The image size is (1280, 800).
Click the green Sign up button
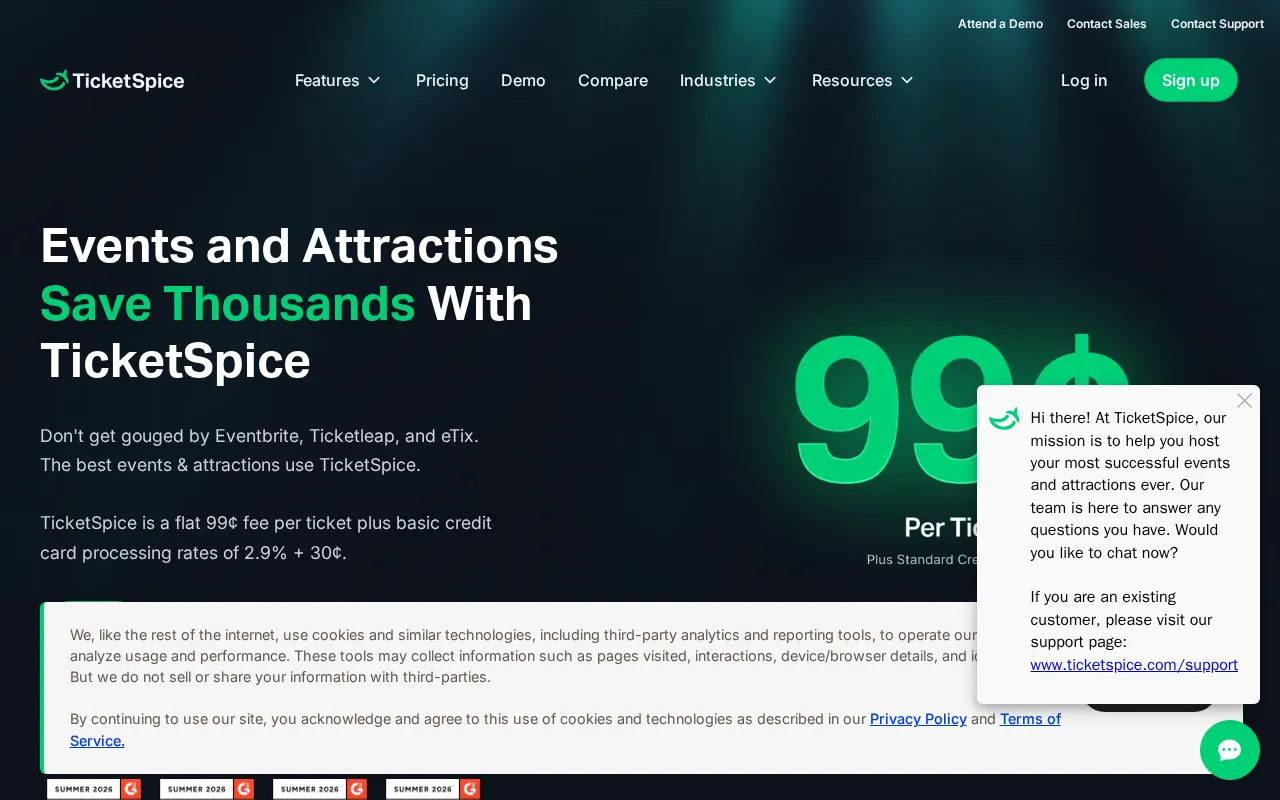(1191, 80)
